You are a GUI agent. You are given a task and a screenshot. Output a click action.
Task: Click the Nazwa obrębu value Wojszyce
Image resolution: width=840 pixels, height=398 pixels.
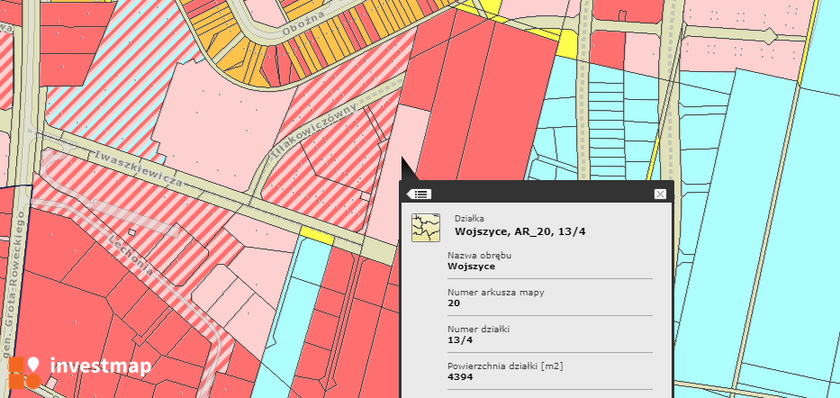[x=471, y=266]
